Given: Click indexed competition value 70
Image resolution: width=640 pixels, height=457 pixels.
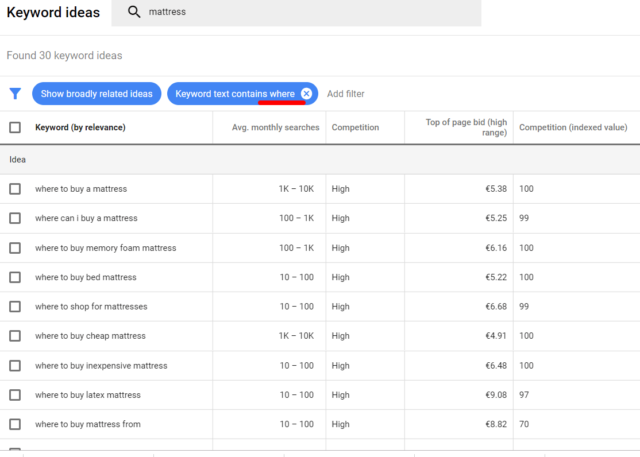Looking at the screenshot, I should pos(524,424).
